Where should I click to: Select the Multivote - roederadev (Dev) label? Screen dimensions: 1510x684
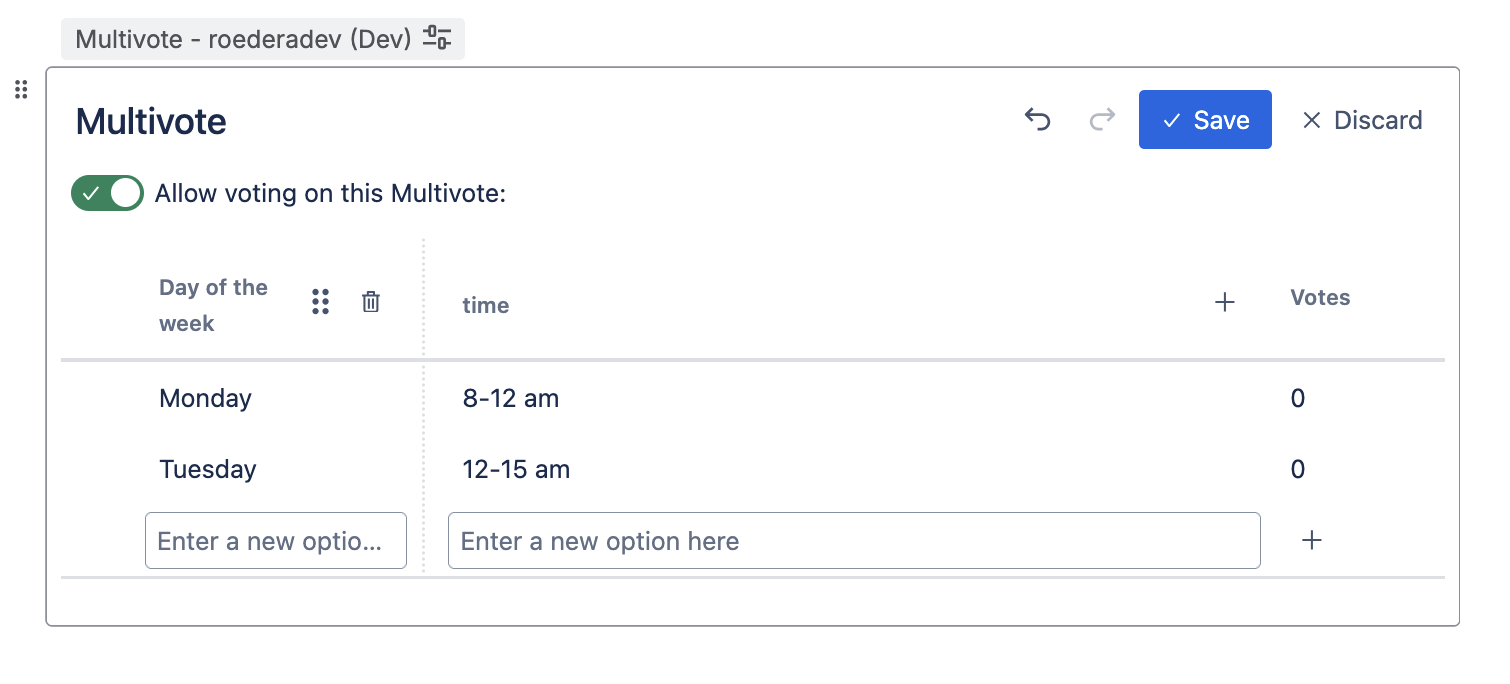tap(243, 39)
